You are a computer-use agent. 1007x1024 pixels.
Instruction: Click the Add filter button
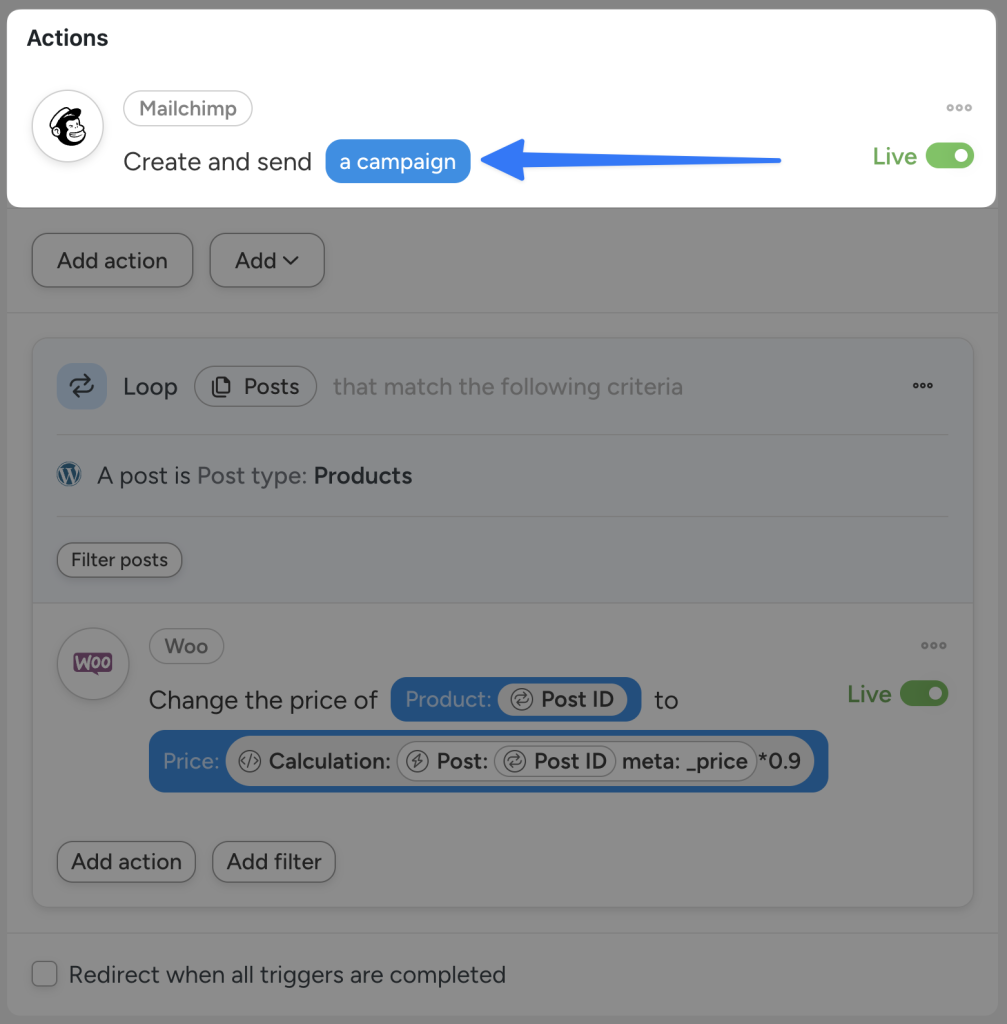[273, 862]
